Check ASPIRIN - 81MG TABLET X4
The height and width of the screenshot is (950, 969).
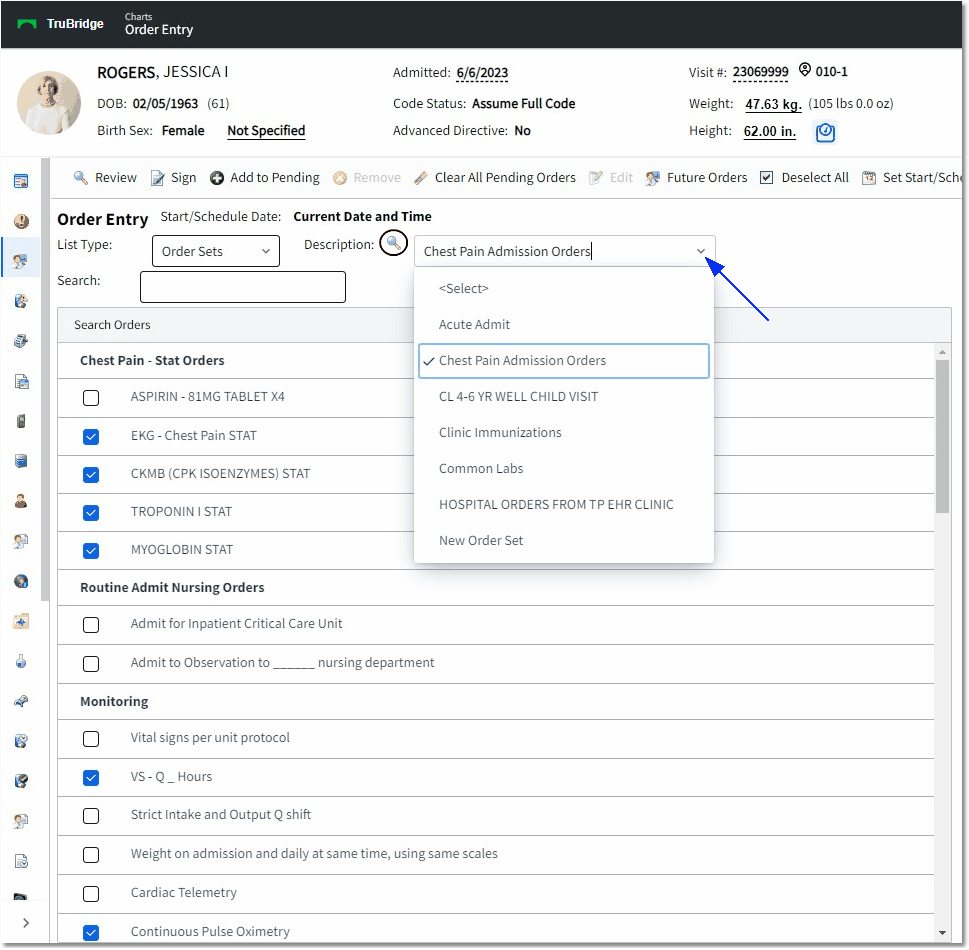pyautogui.click(x=91, y=398)
